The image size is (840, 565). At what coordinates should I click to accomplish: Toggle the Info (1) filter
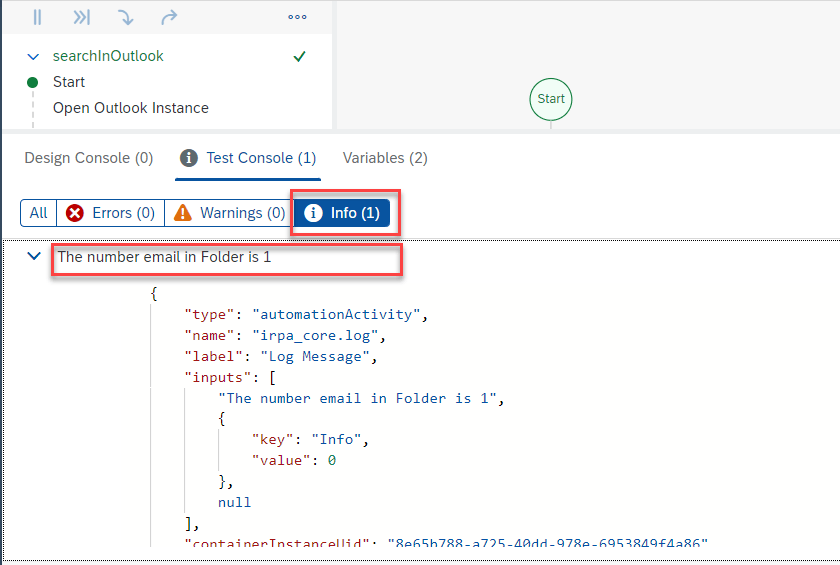click(341, 213)
